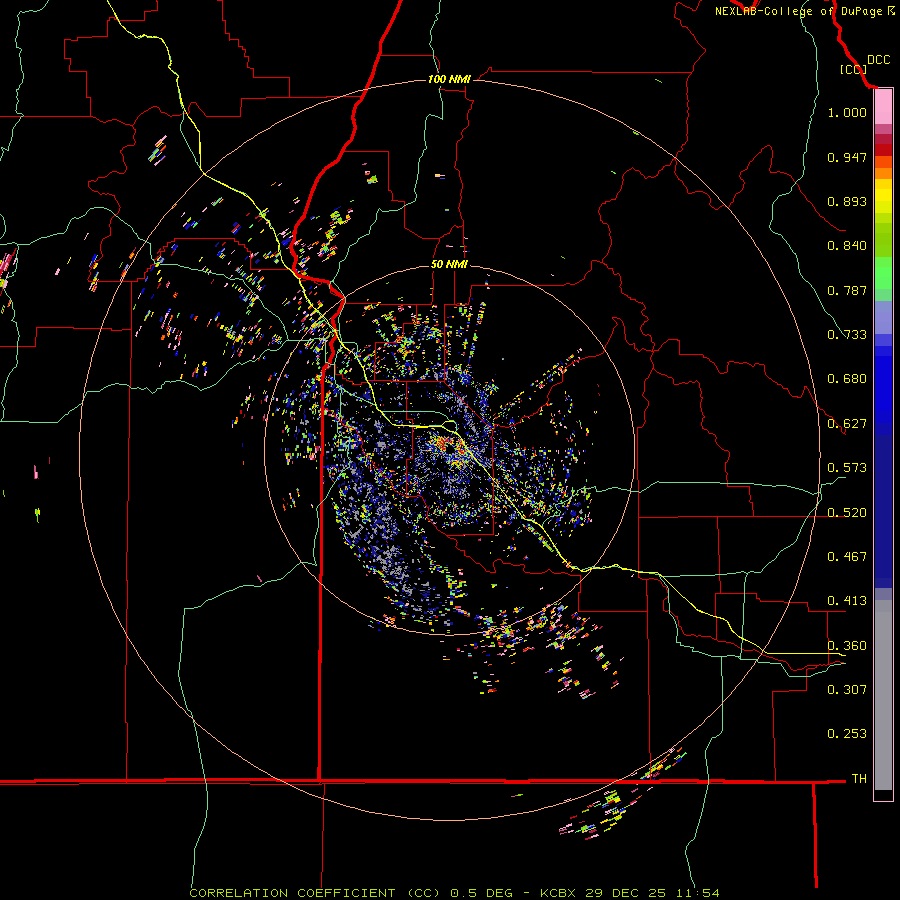Pick the red segment of the color scale

tap(883, 150)
